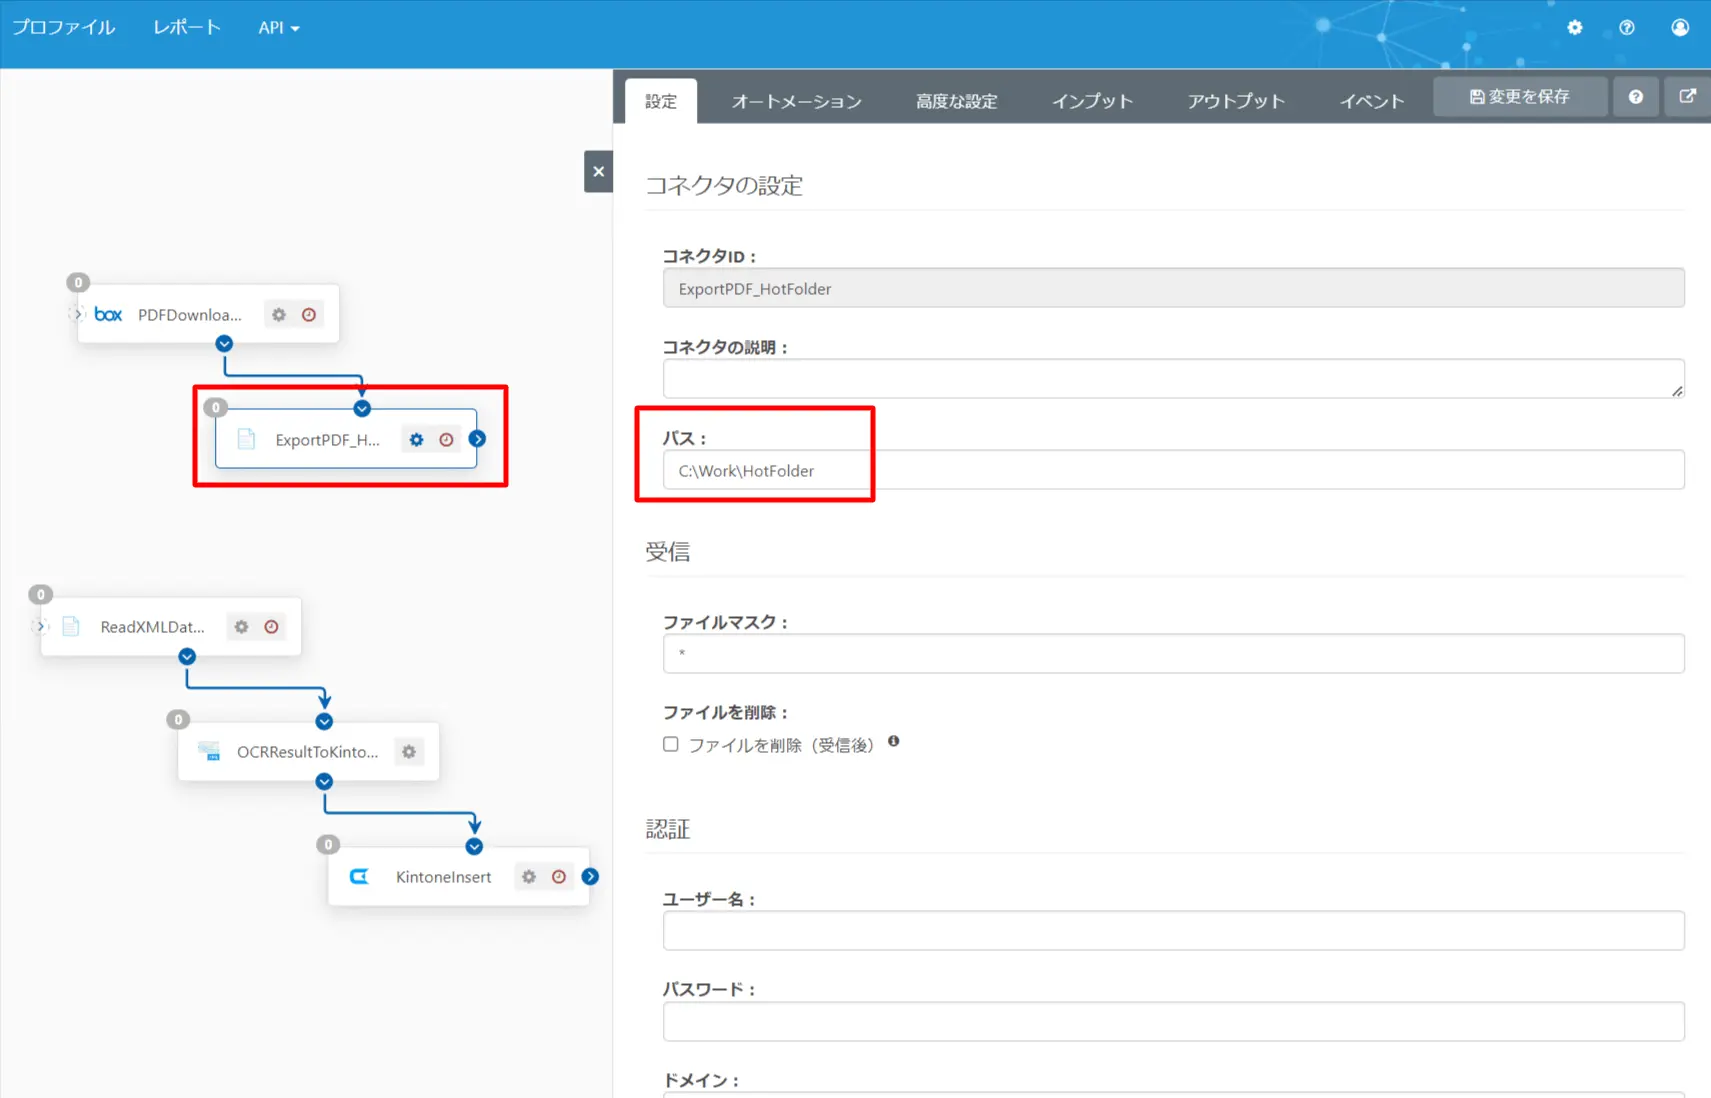Click the 変更を保存 button
The width and height of the screenshot is (1711, 1098).
[x=1520, y=97]
